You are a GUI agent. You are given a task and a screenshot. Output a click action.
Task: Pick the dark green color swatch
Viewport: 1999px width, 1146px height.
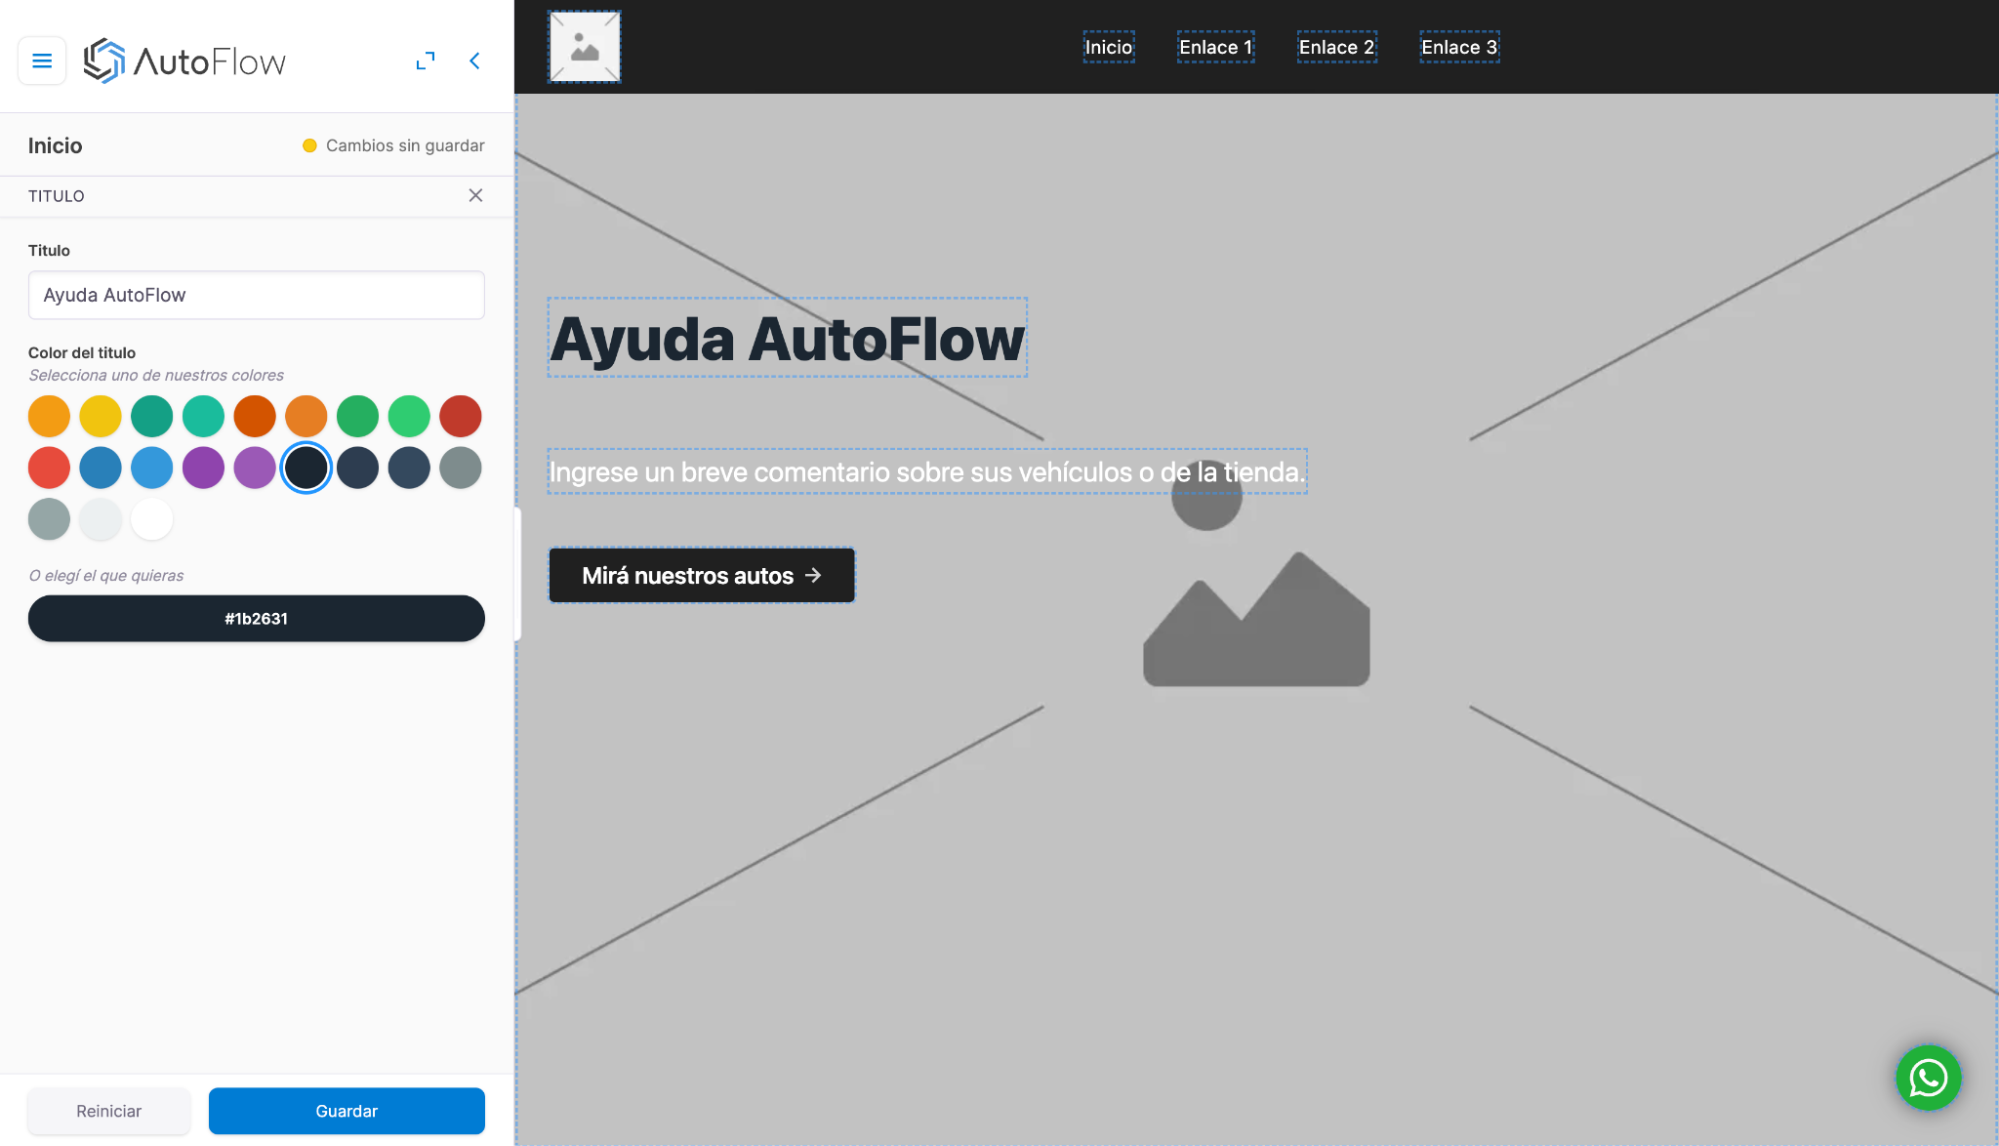click(358, 416)
